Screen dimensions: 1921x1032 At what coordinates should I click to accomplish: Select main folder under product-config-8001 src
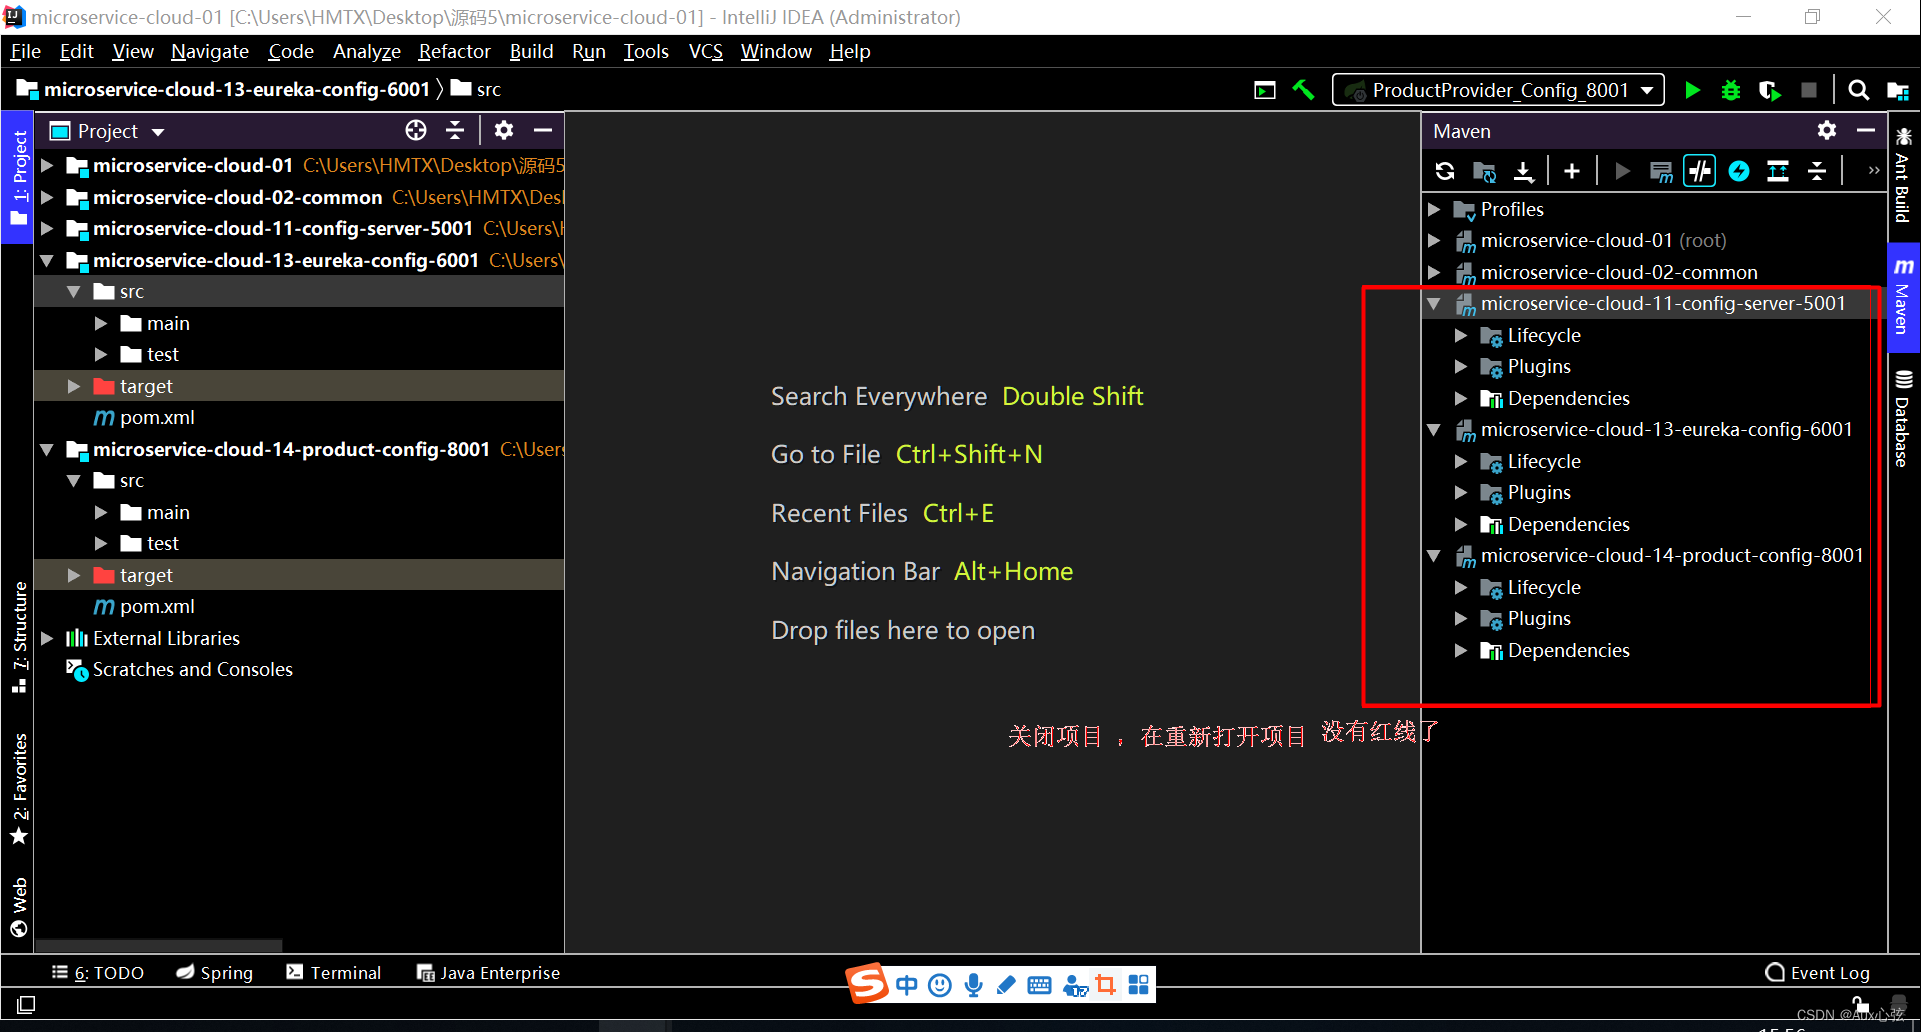tap(168, 513)
